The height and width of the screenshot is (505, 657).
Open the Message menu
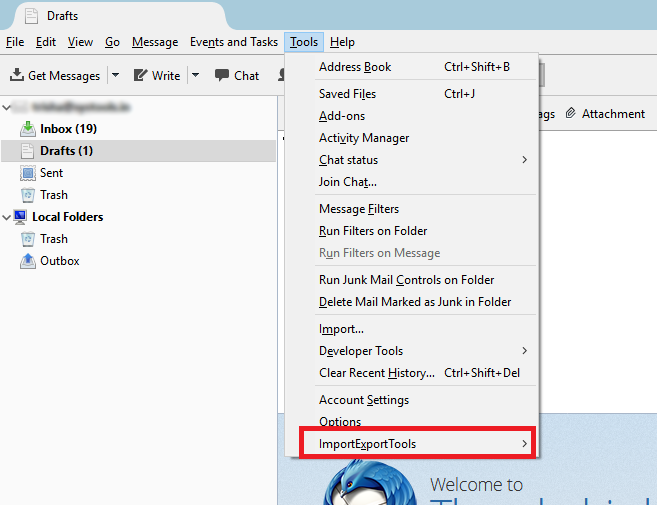[155, 42]
